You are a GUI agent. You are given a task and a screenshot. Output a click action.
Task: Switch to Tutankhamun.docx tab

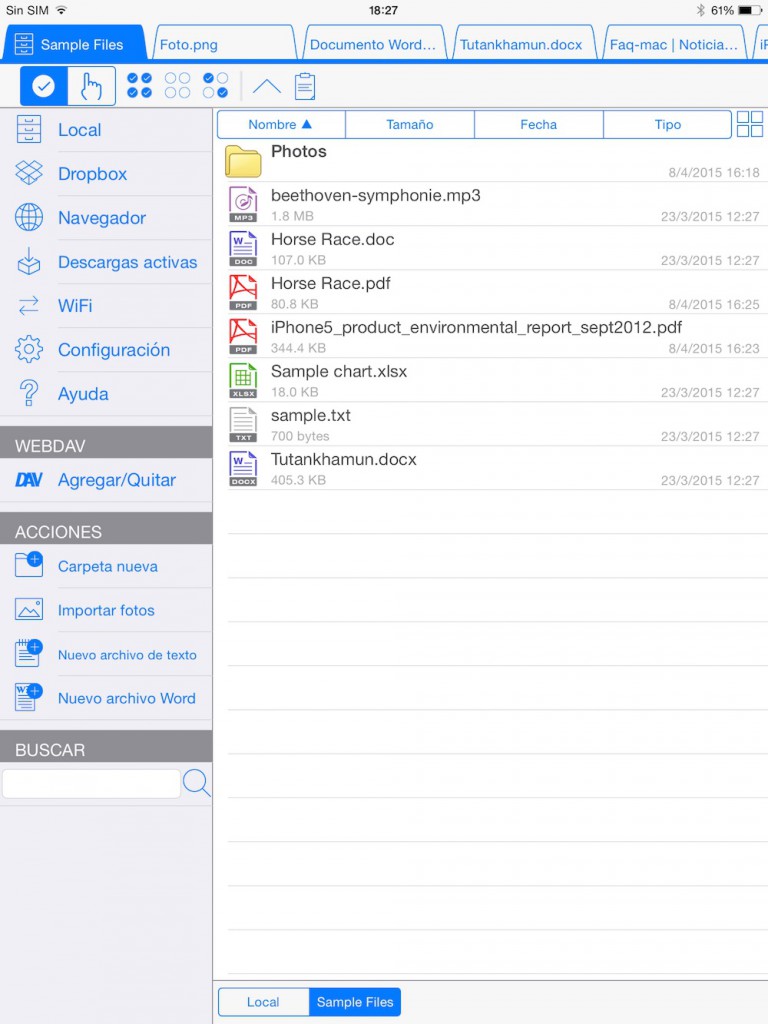[524, 44]
